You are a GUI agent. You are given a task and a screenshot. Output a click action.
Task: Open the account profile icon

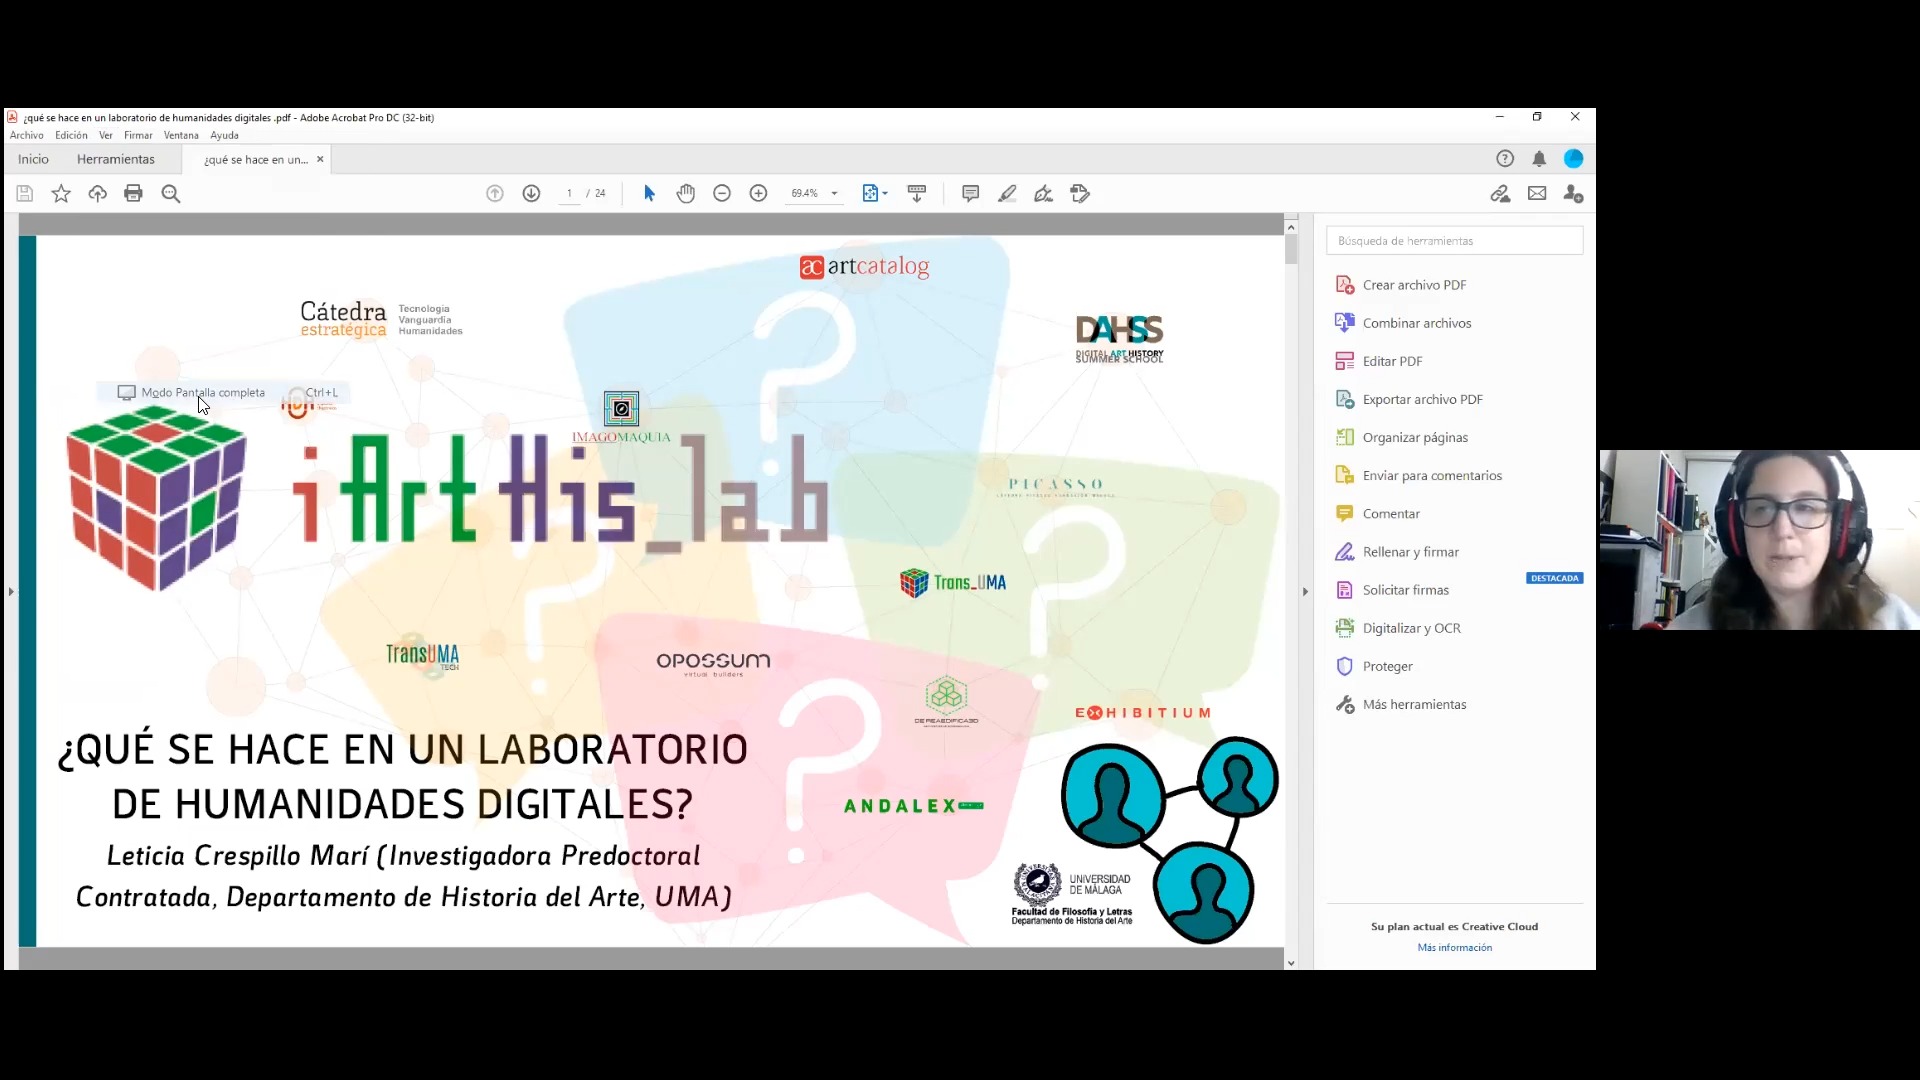1573,159
